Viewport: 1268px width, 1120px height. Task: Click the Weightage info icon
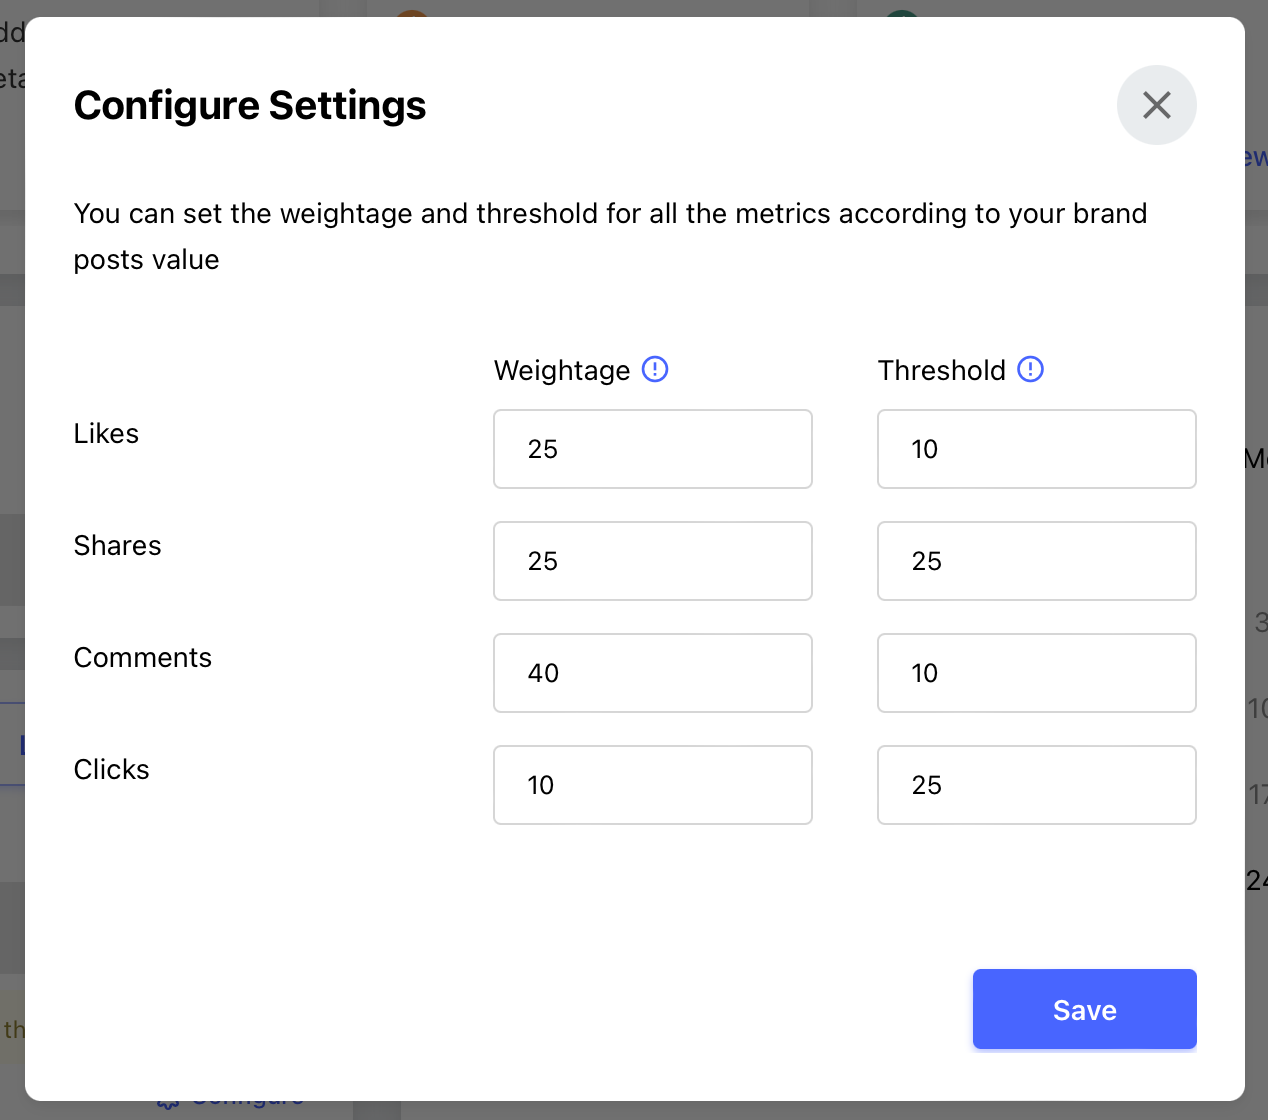pos(655,369)
